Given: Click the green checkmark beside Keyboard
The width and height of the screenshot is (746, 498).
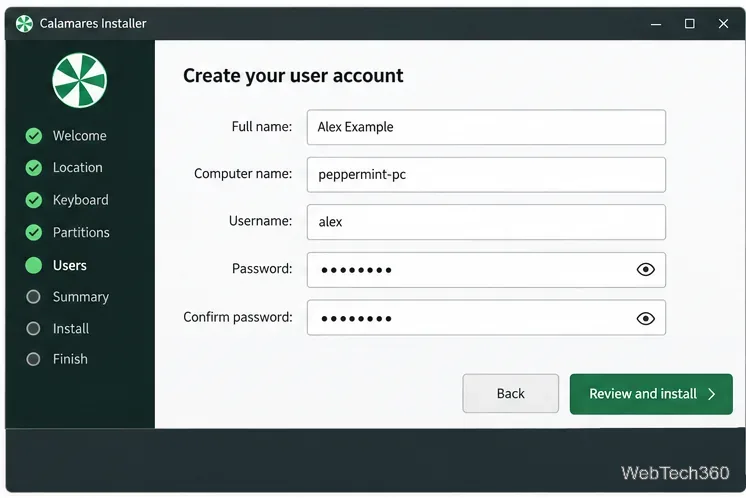Looking at the screenshot, I should pyautogui.click(x=34, y=200).
